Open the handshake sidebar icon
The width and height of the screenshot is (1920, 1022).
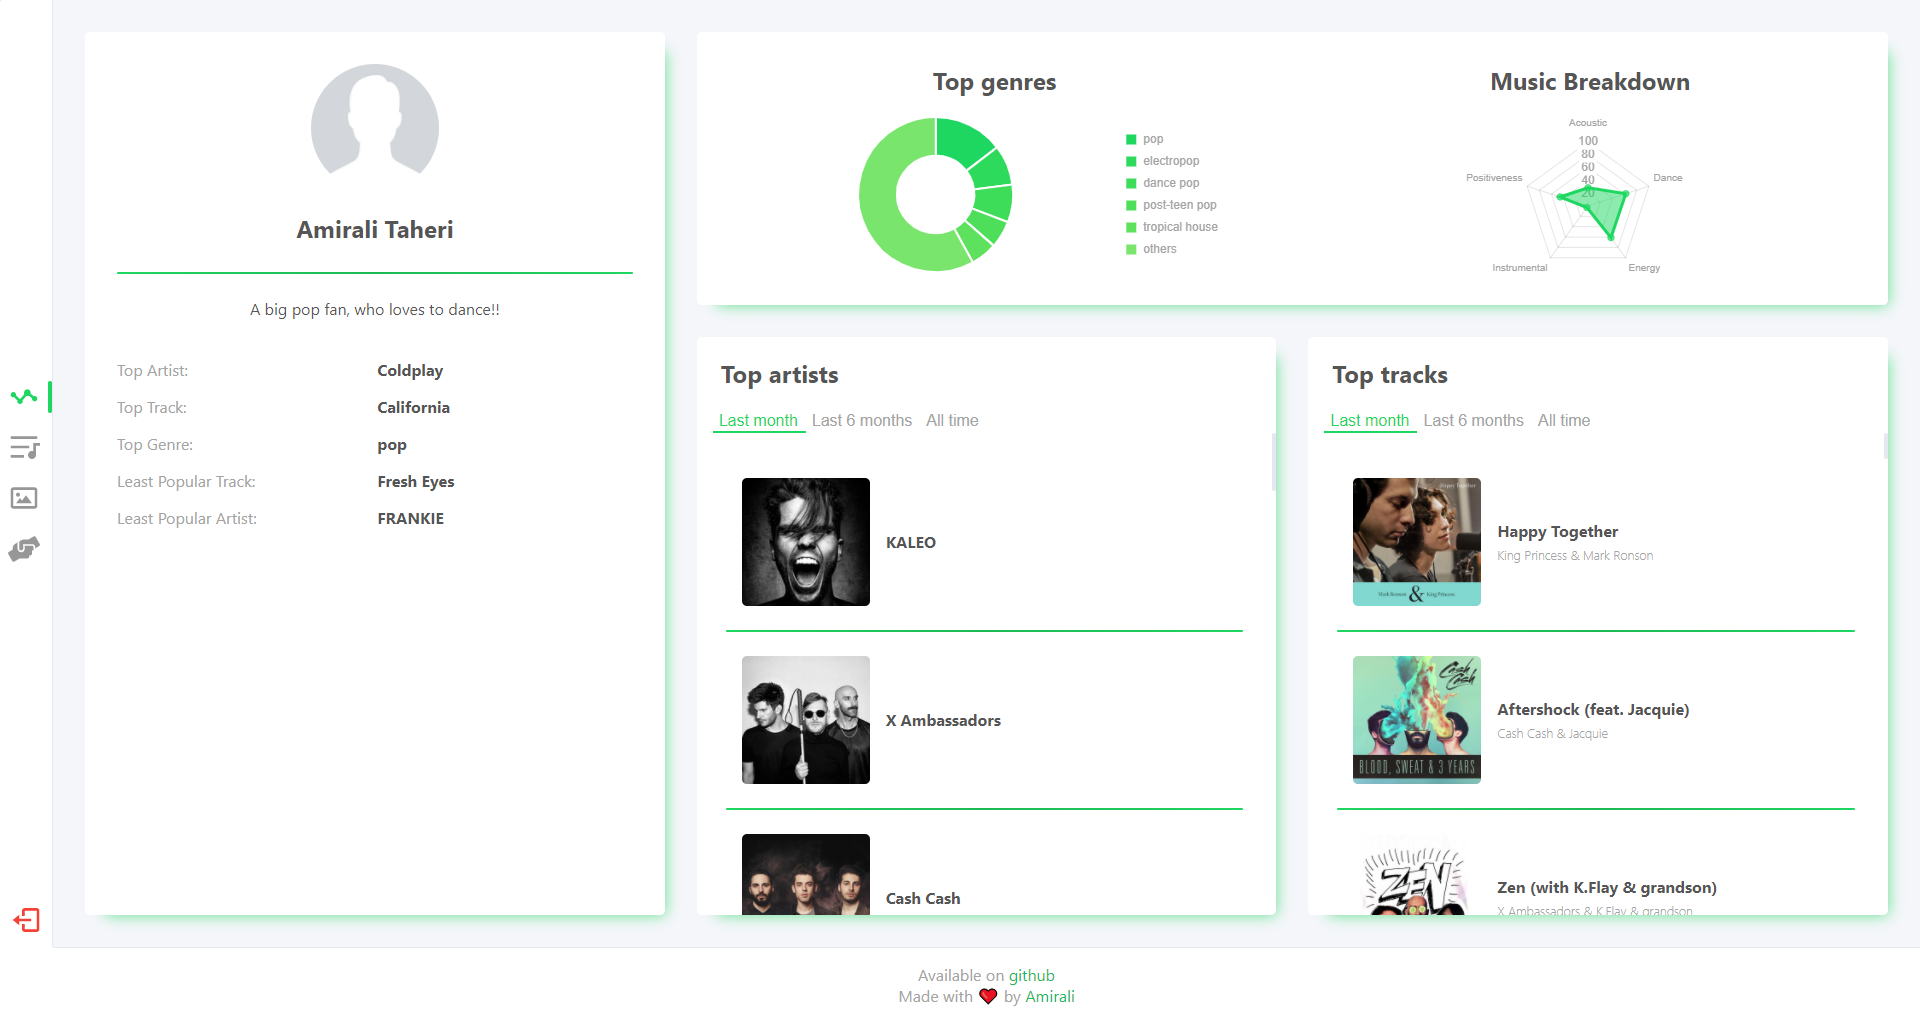pyautogui.click(x=24, y=549)
